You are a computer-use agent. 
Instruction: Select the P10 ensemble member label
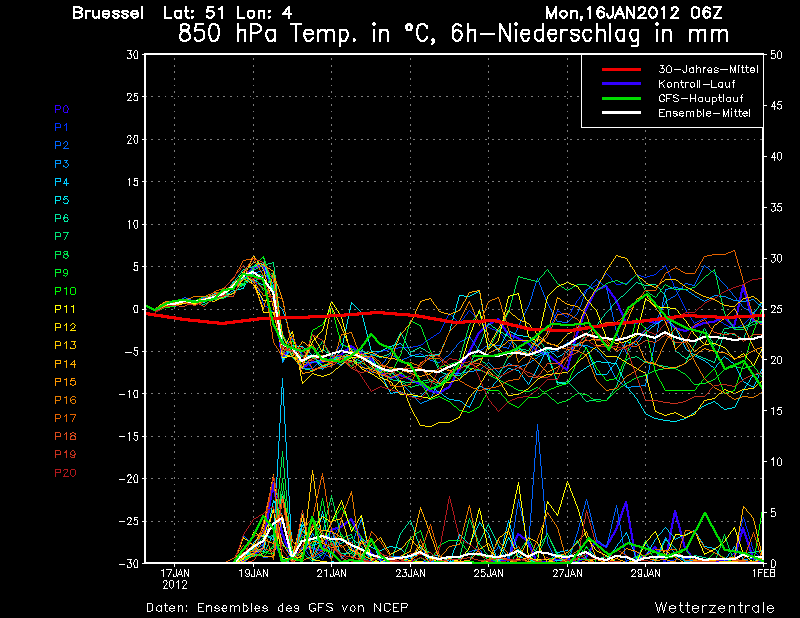(x=65, y=291)
